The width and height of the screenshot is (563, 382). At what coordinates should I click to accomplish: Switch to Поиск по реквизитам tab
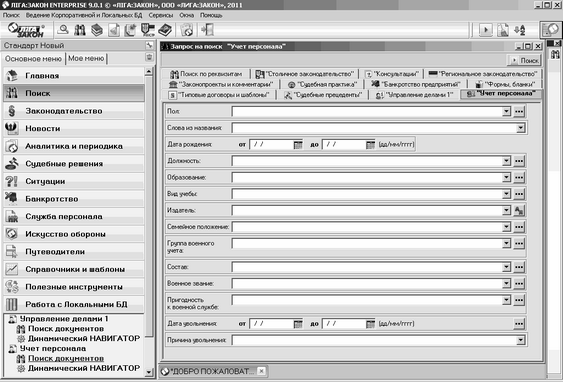pos(206,74)
